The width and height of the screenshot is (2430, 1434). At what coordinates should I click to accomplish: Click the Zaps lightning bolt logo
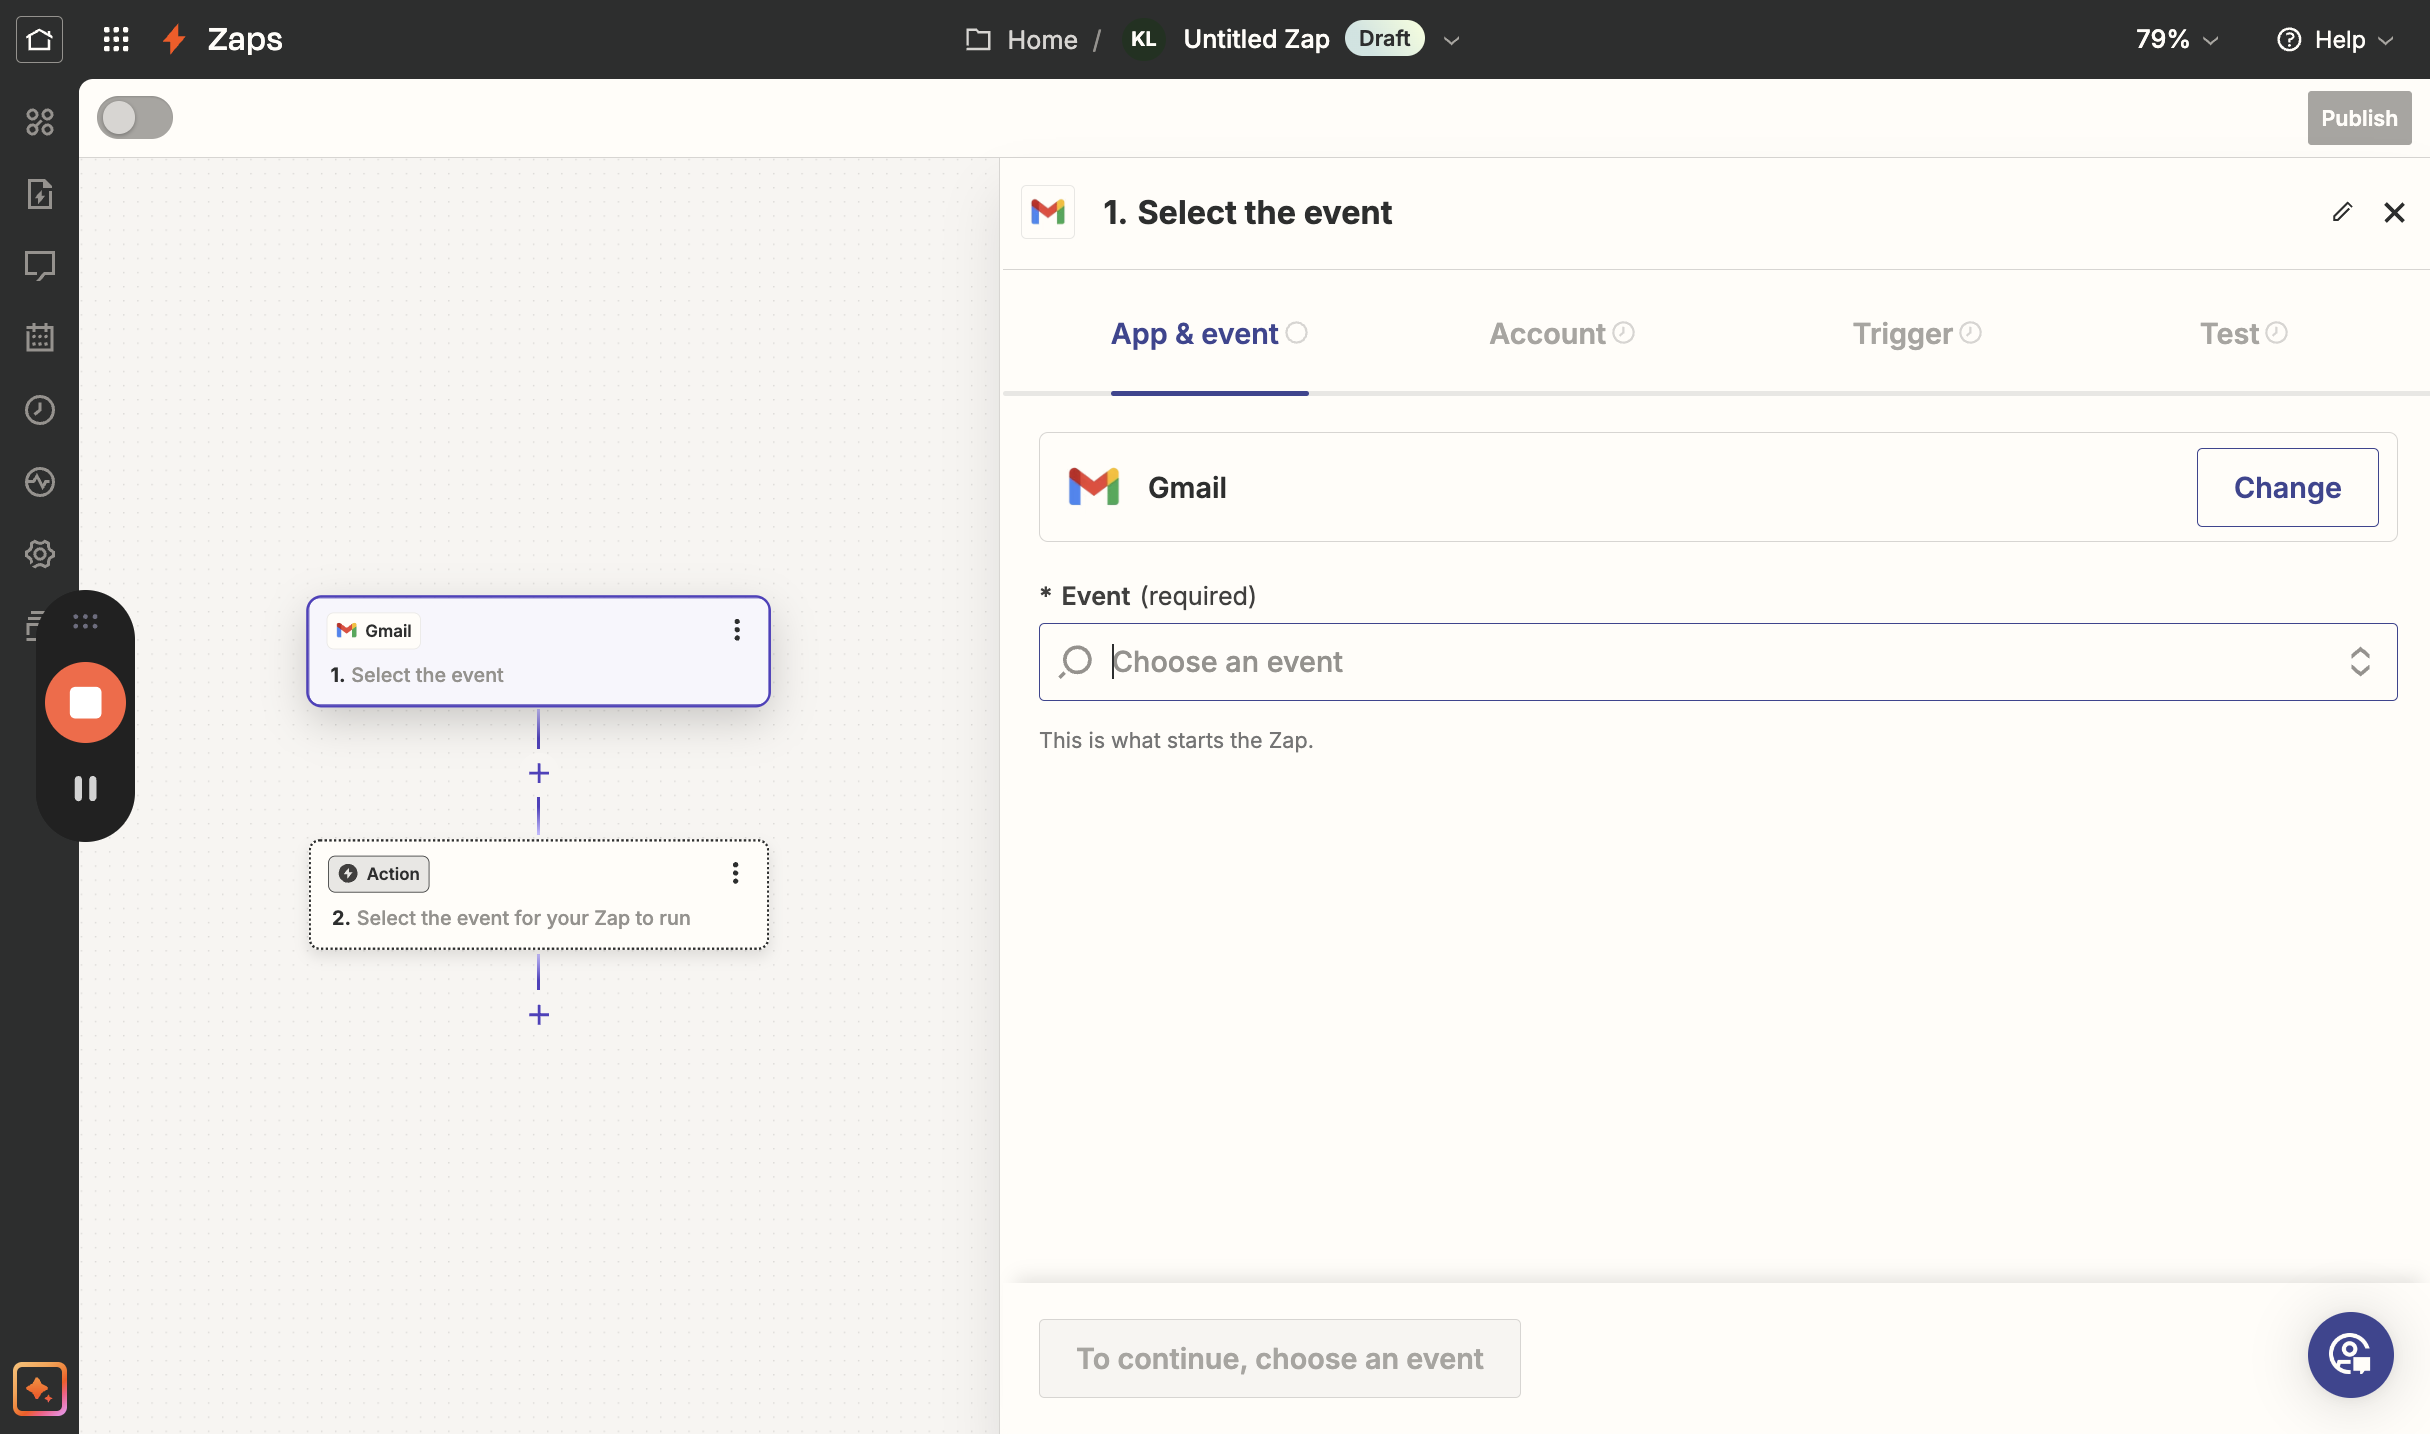pos(175,39)
